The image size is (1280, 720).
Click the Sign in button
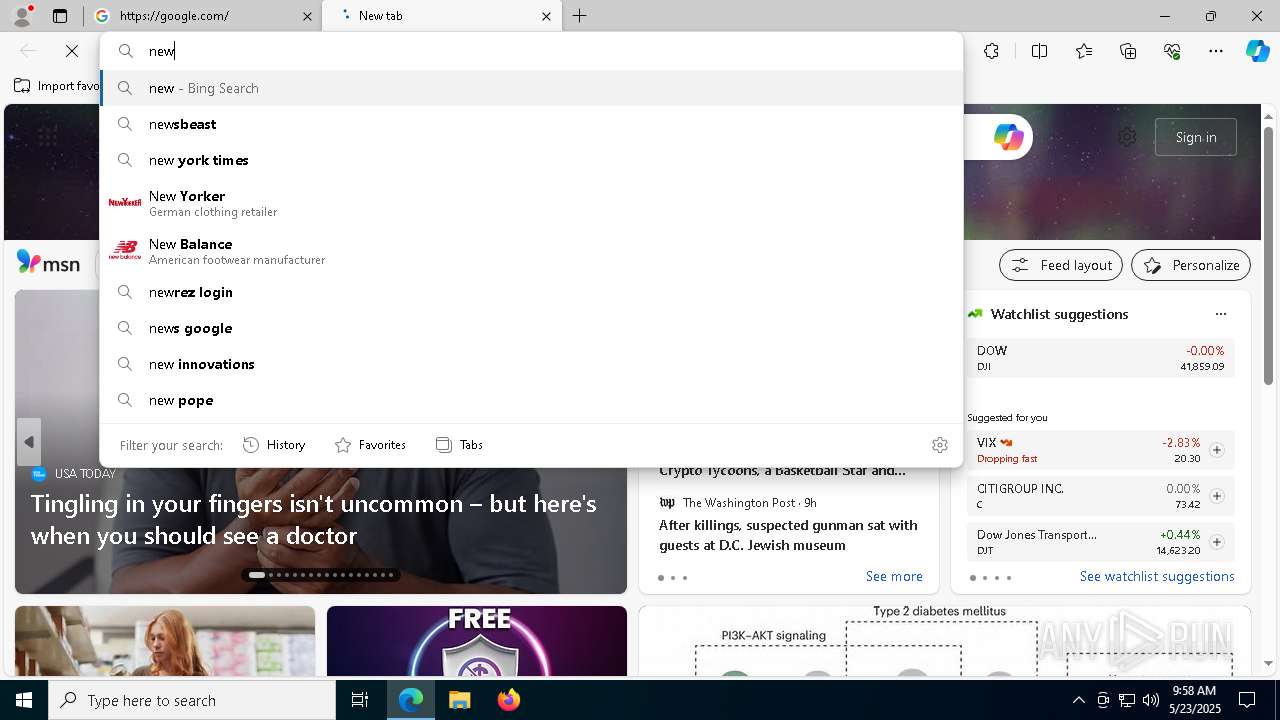(x=1196, y=137)
